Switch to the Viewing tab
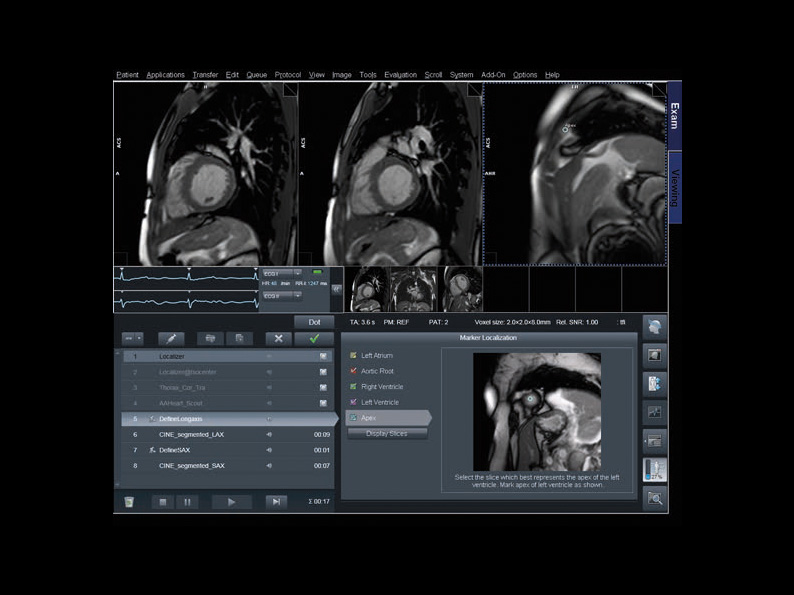The width and height of the screenshot is (794, 595). tap(675, 187)
